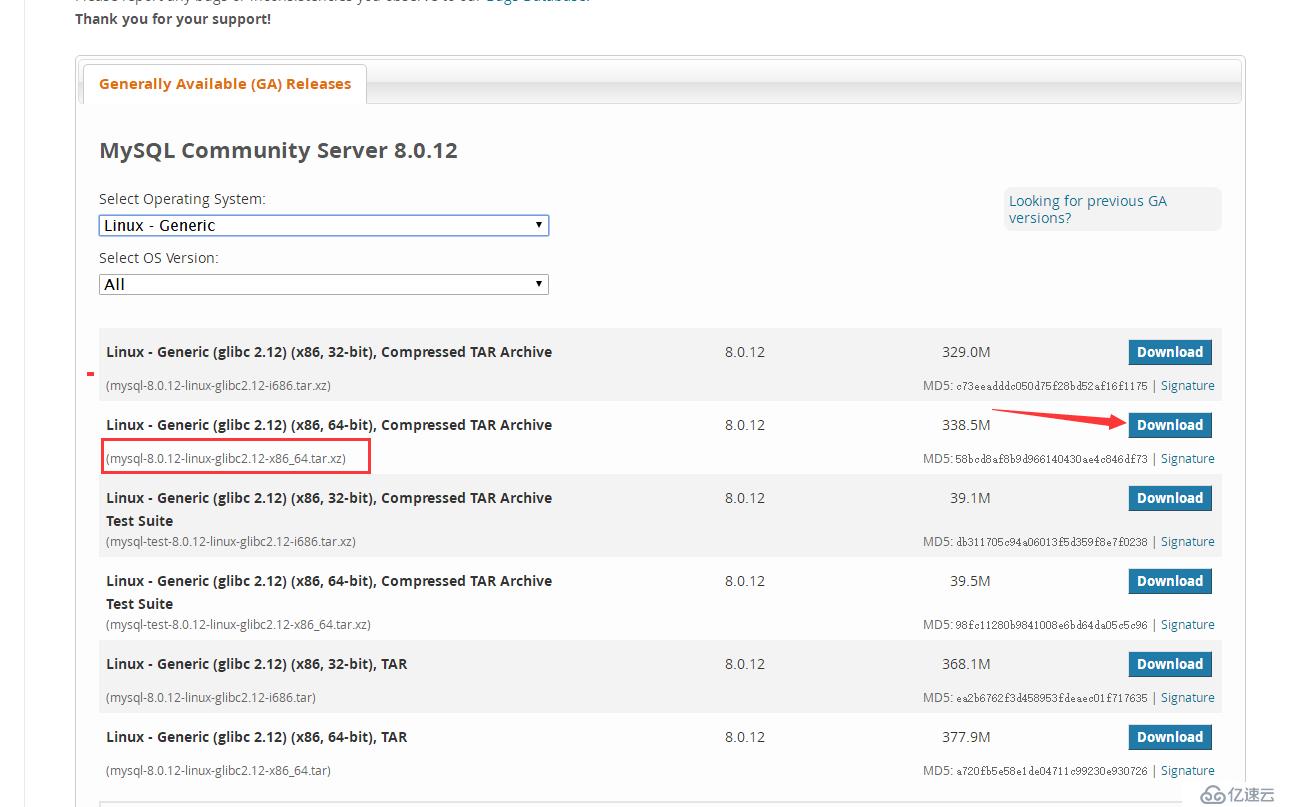Click filename mysql-8.0.12-linux-glibc2.12-x86_64.tar.xz
1291x807 pixels.
(226, 458)
